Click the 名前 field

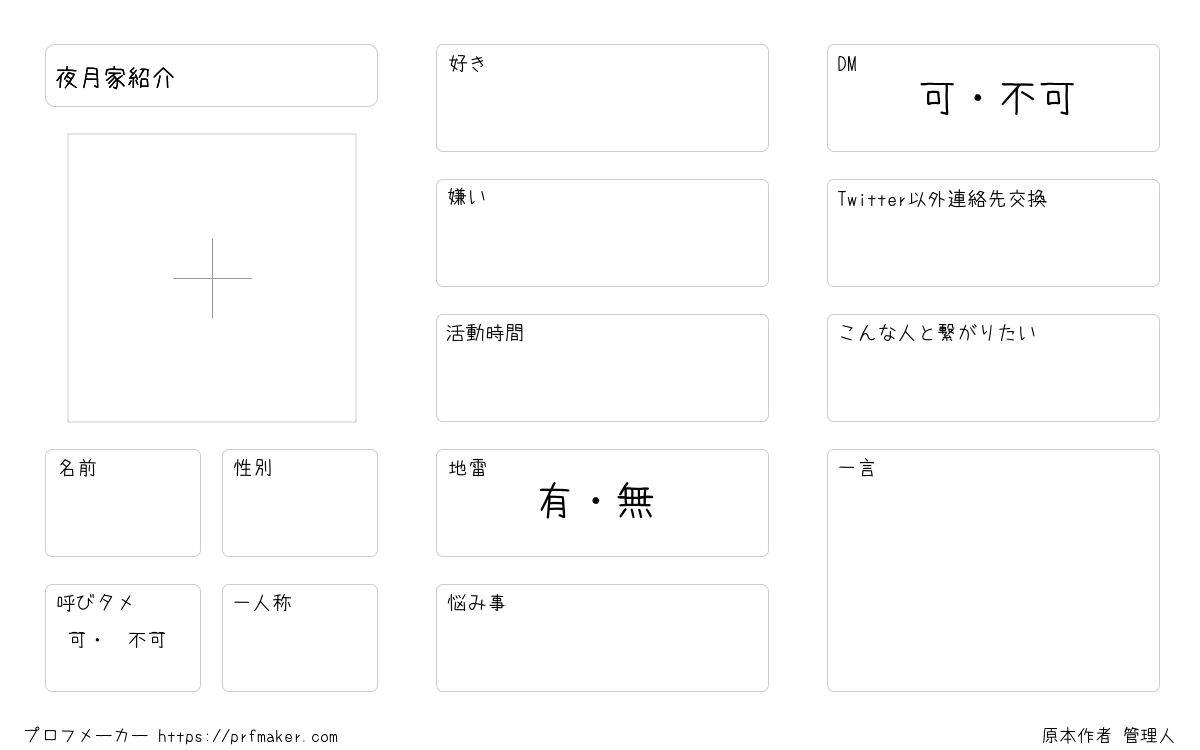[x=123, y=503]
